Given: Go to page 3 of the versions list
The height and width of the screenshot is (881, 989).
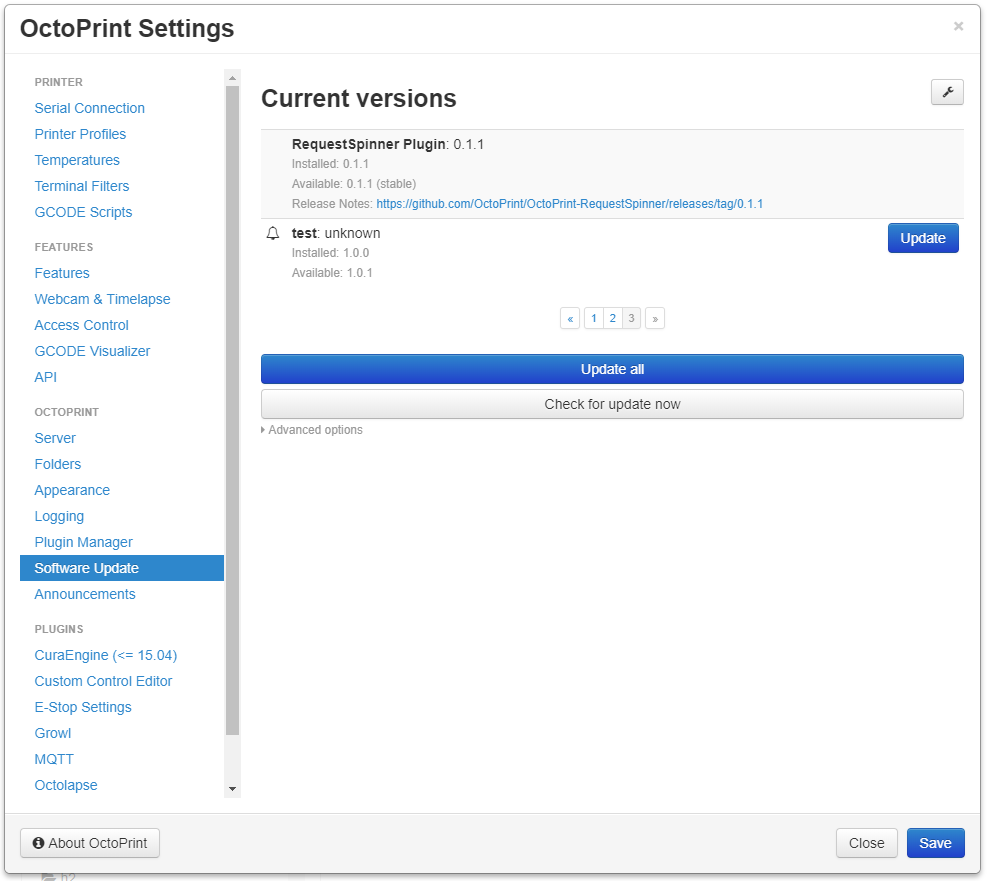Looking at the screenshot, I should tap(631, 317).
